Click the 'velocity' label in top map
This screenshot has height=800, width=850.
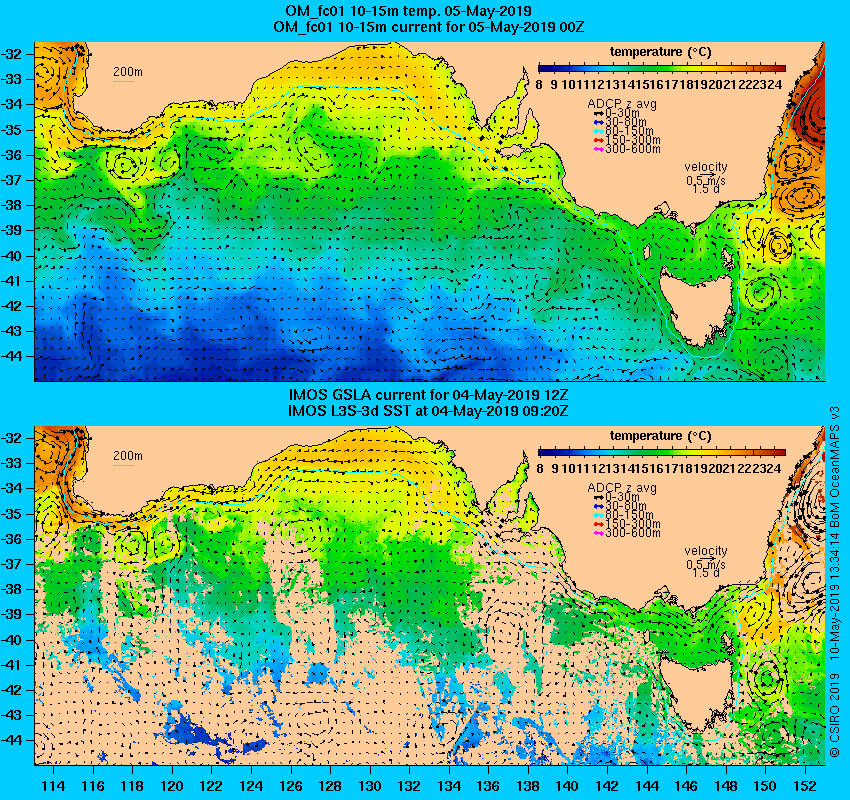tap(705, 167)
